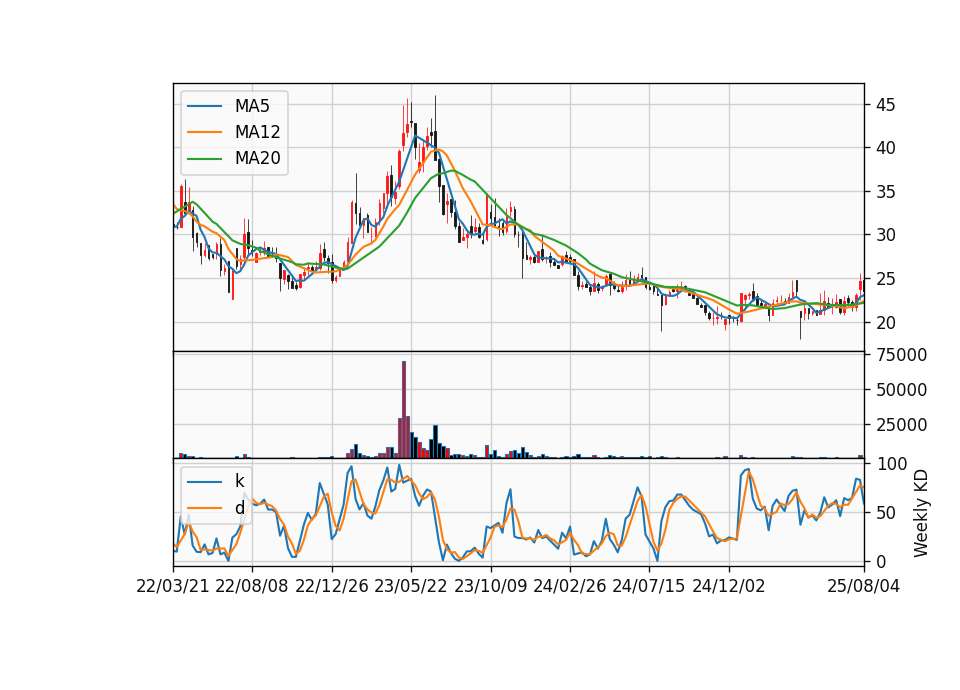Click the 24/07/15 date tick label
This screenshot has width=960, height=690.
(x=649, y=586)
